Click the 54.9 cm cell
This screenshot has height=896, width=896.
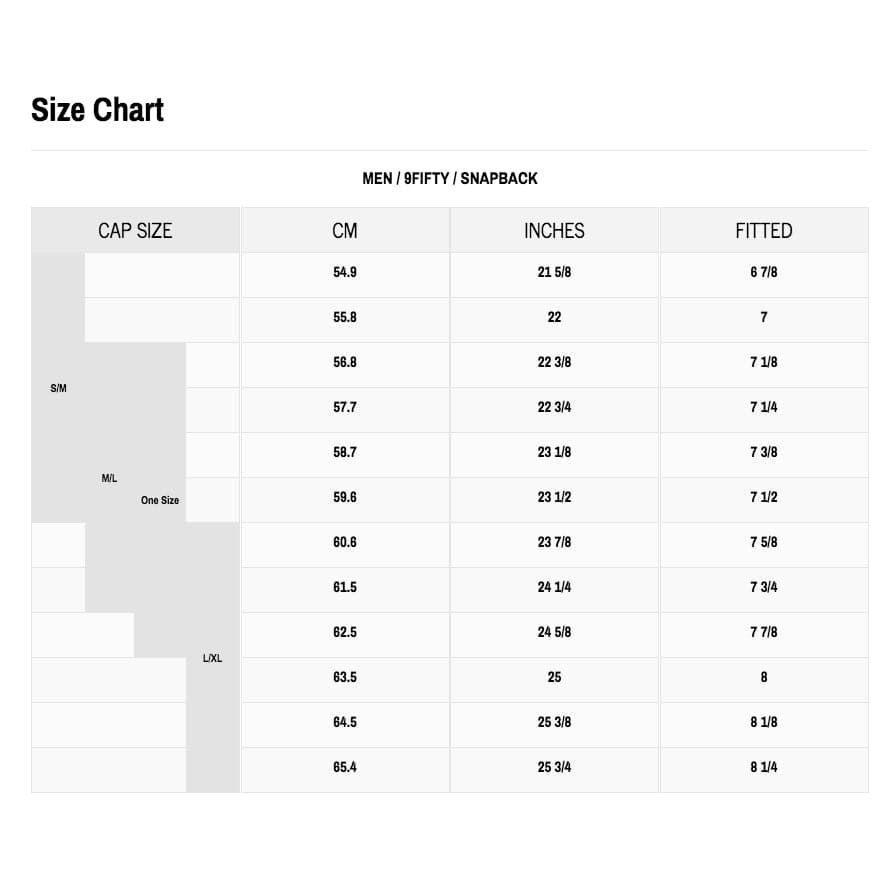coord(345,272)
